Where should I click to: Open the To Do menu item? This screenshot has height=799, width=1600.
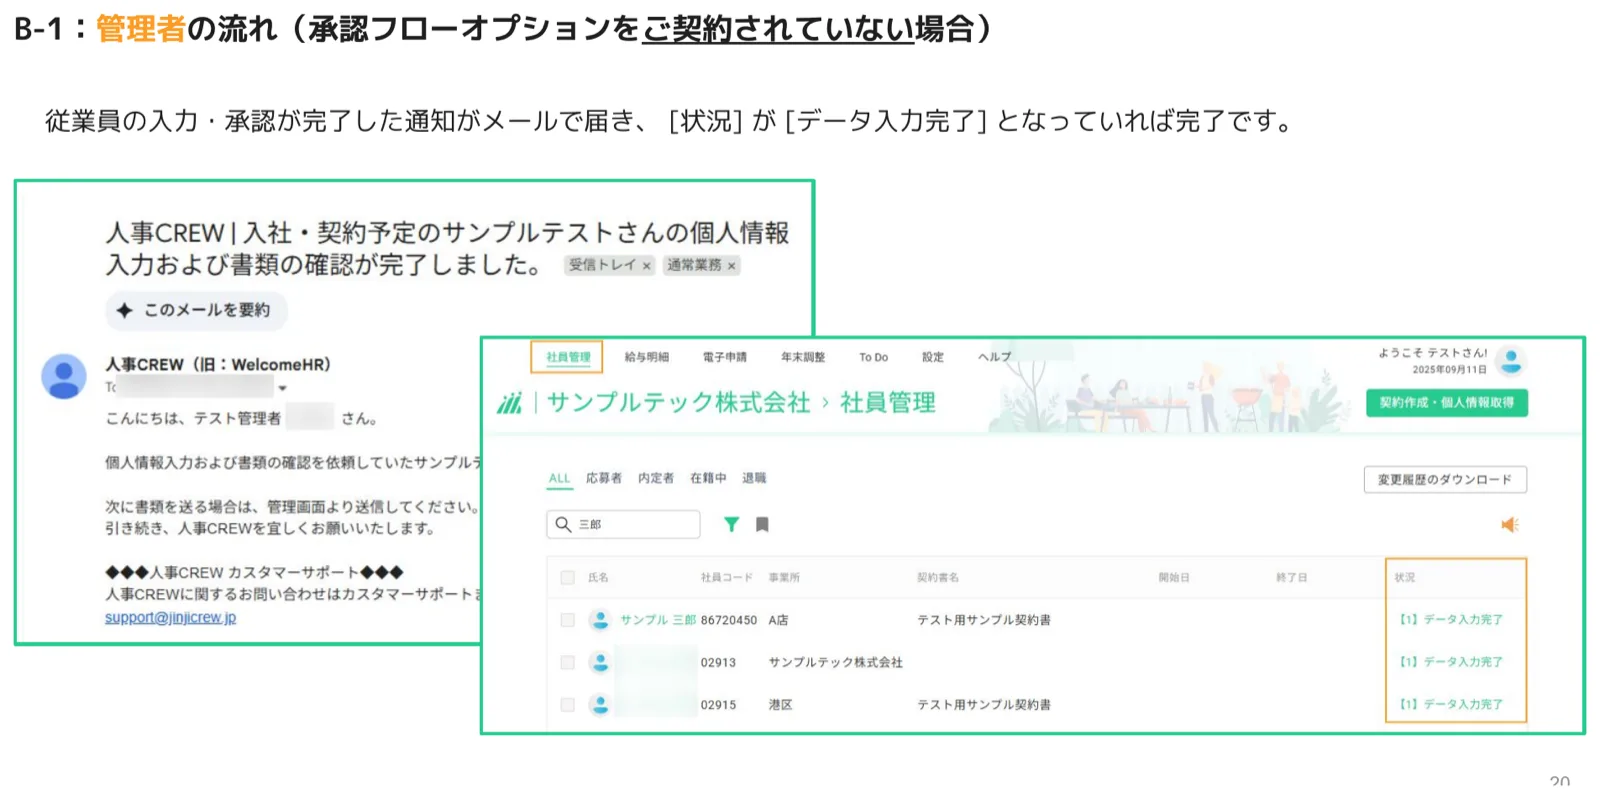873,357
